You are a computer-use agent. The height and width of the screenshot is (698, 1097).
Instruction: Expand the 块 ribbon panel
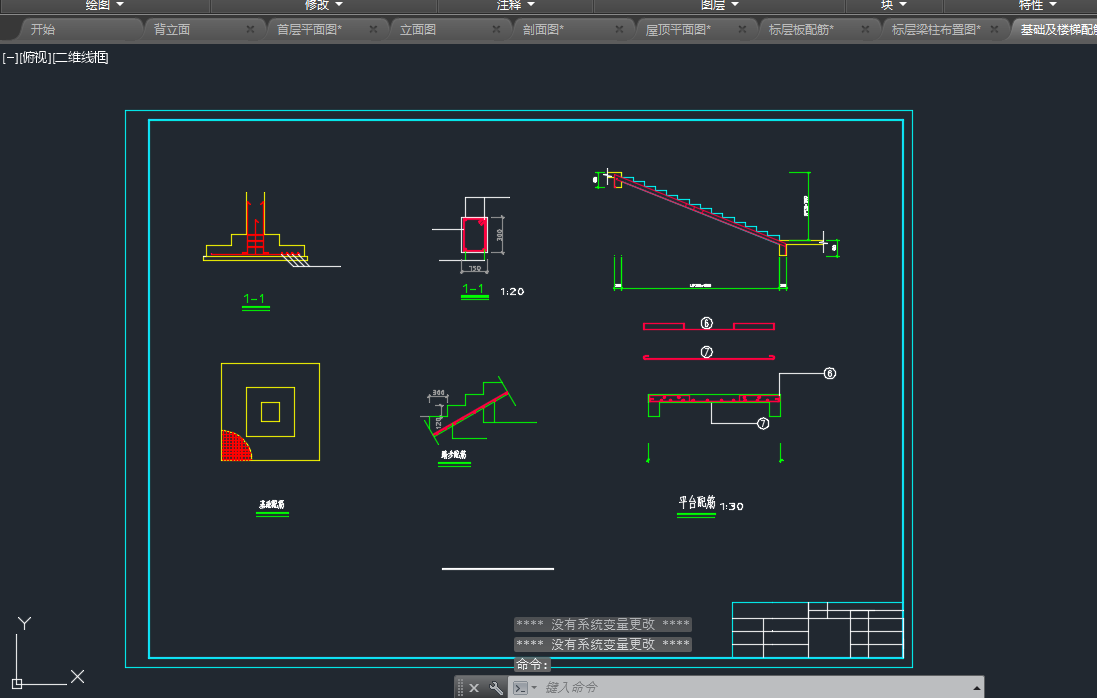click(893, 5)
